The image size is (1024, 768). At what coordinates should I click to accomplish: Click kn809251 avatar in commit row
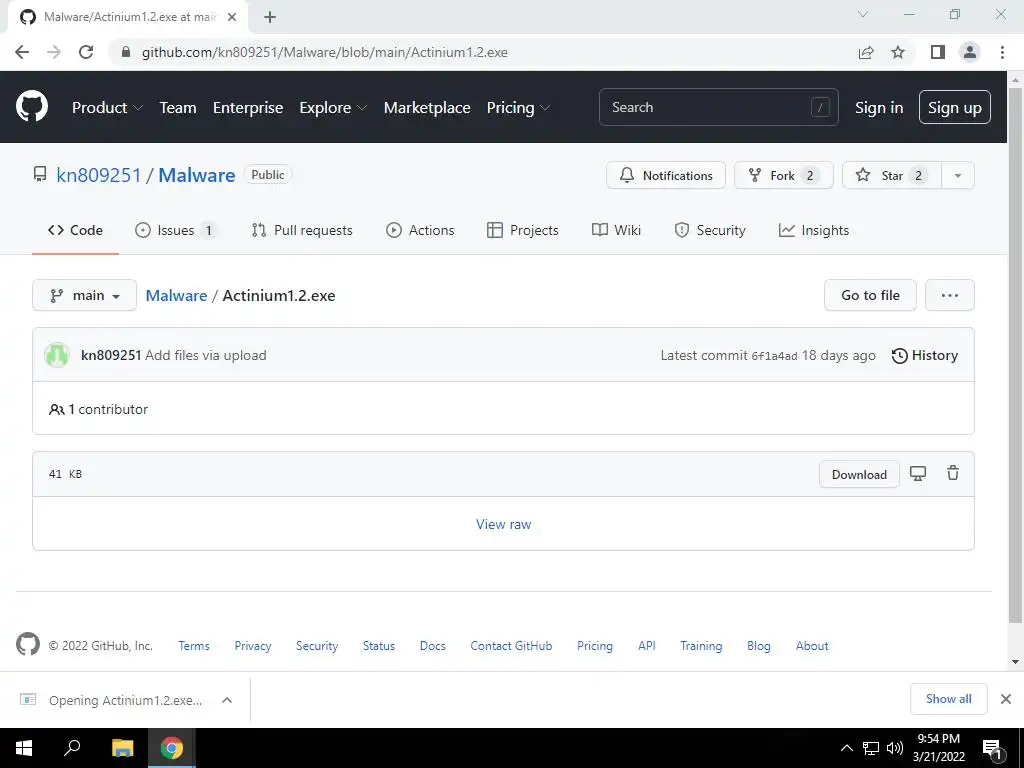point(57,355)
